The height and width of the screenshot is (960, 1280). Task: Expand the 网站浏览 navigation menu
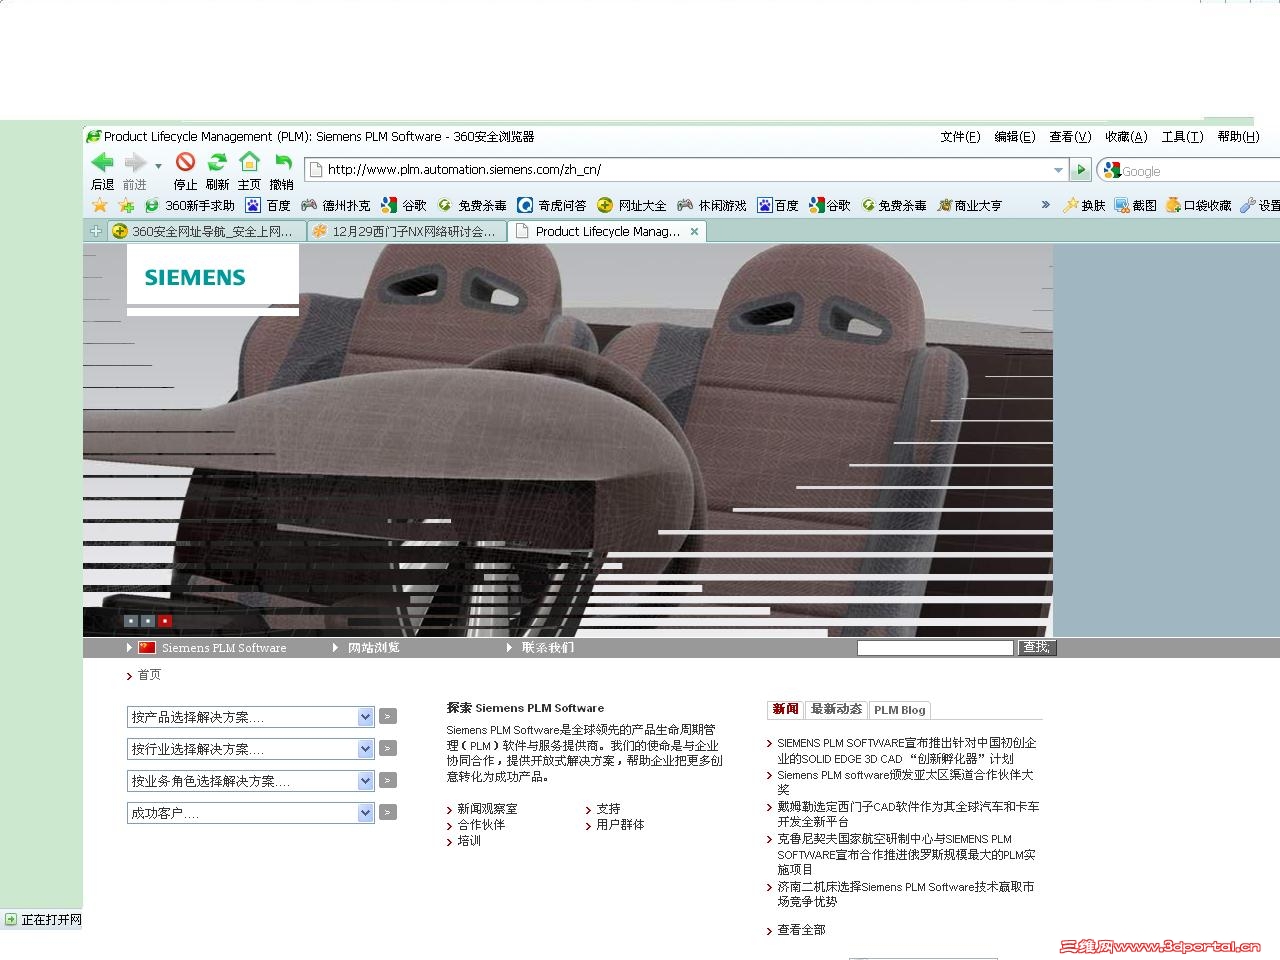click(x=365, y=648)
